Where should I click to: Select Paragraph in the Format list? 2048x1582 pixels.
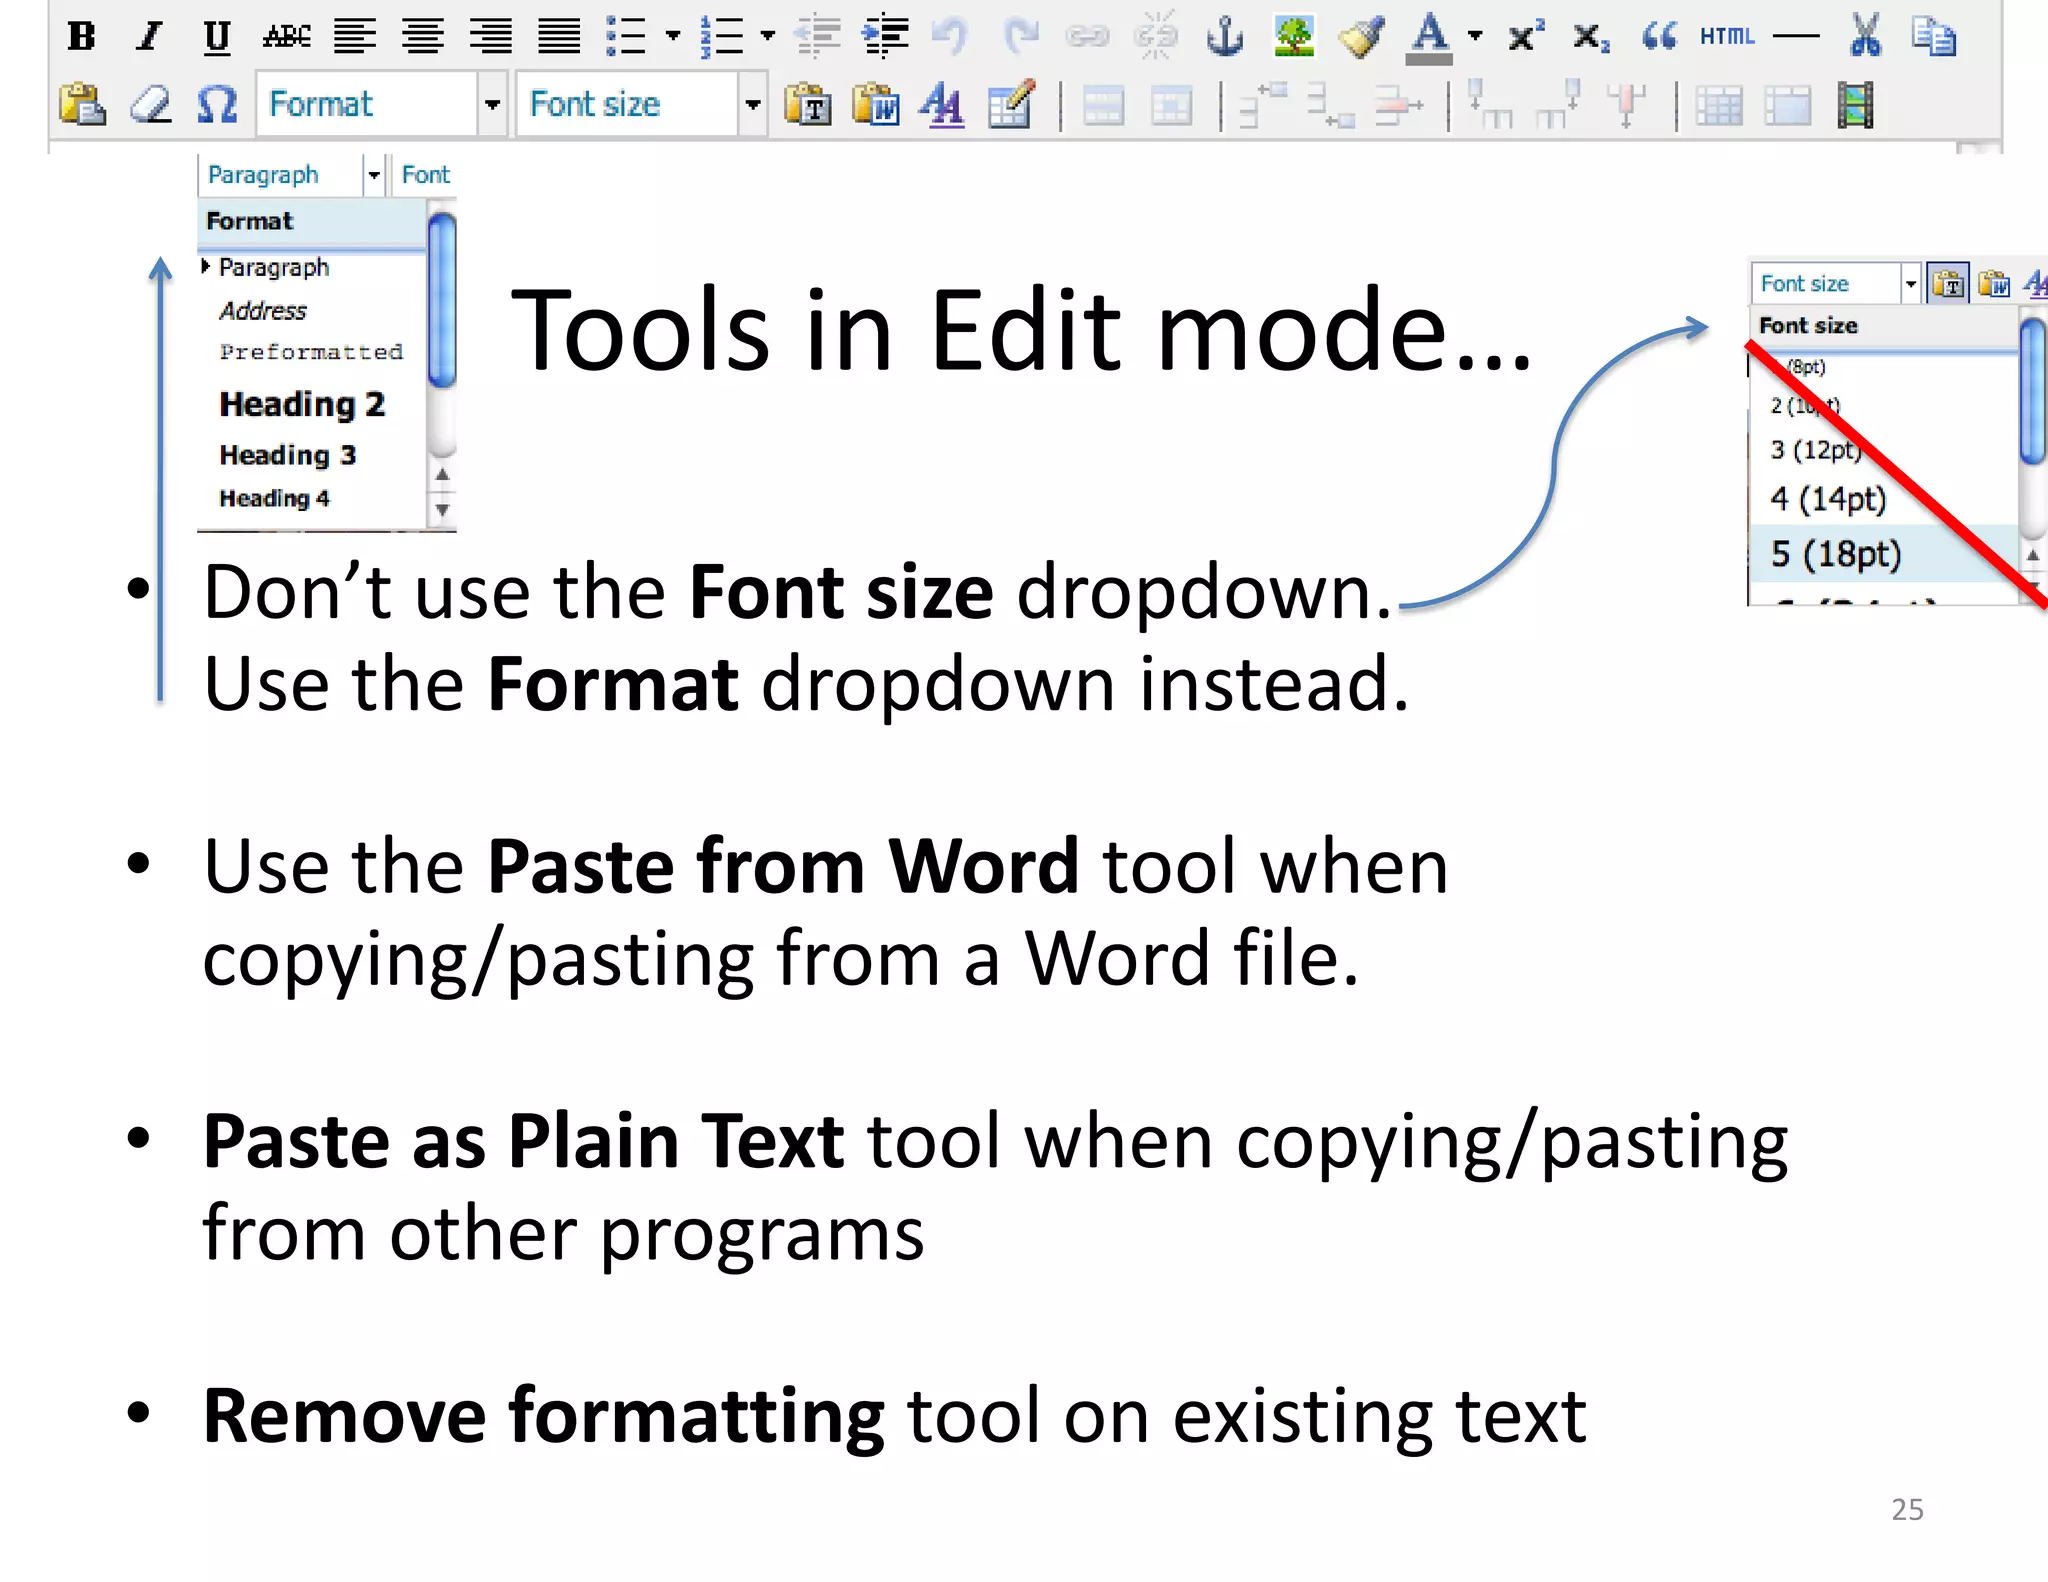click(274, 268)
